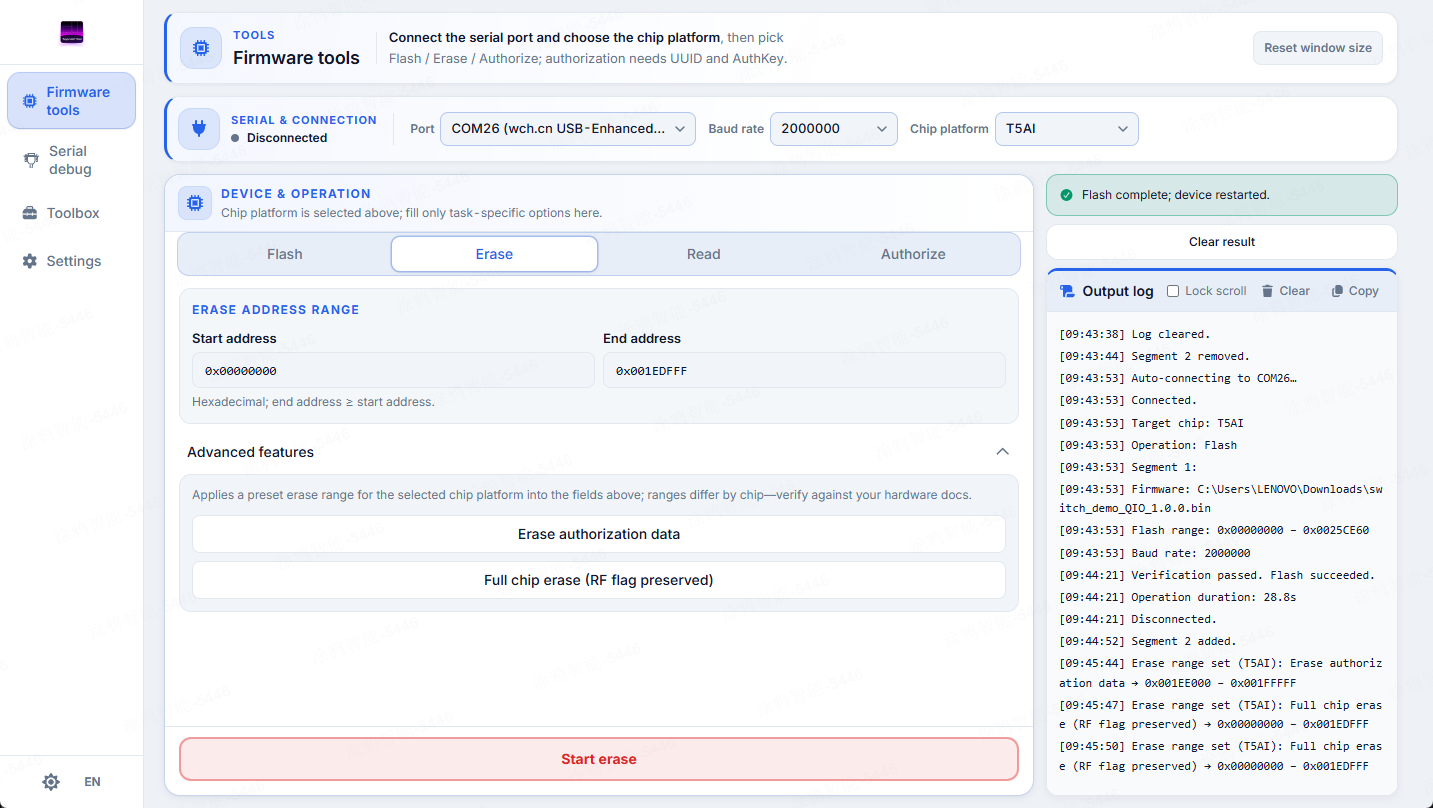The width and height of the screenshot is (1433, 808).
Task: Click the Firmware tools chip icon in sidebar
Action: coord(29,101)
